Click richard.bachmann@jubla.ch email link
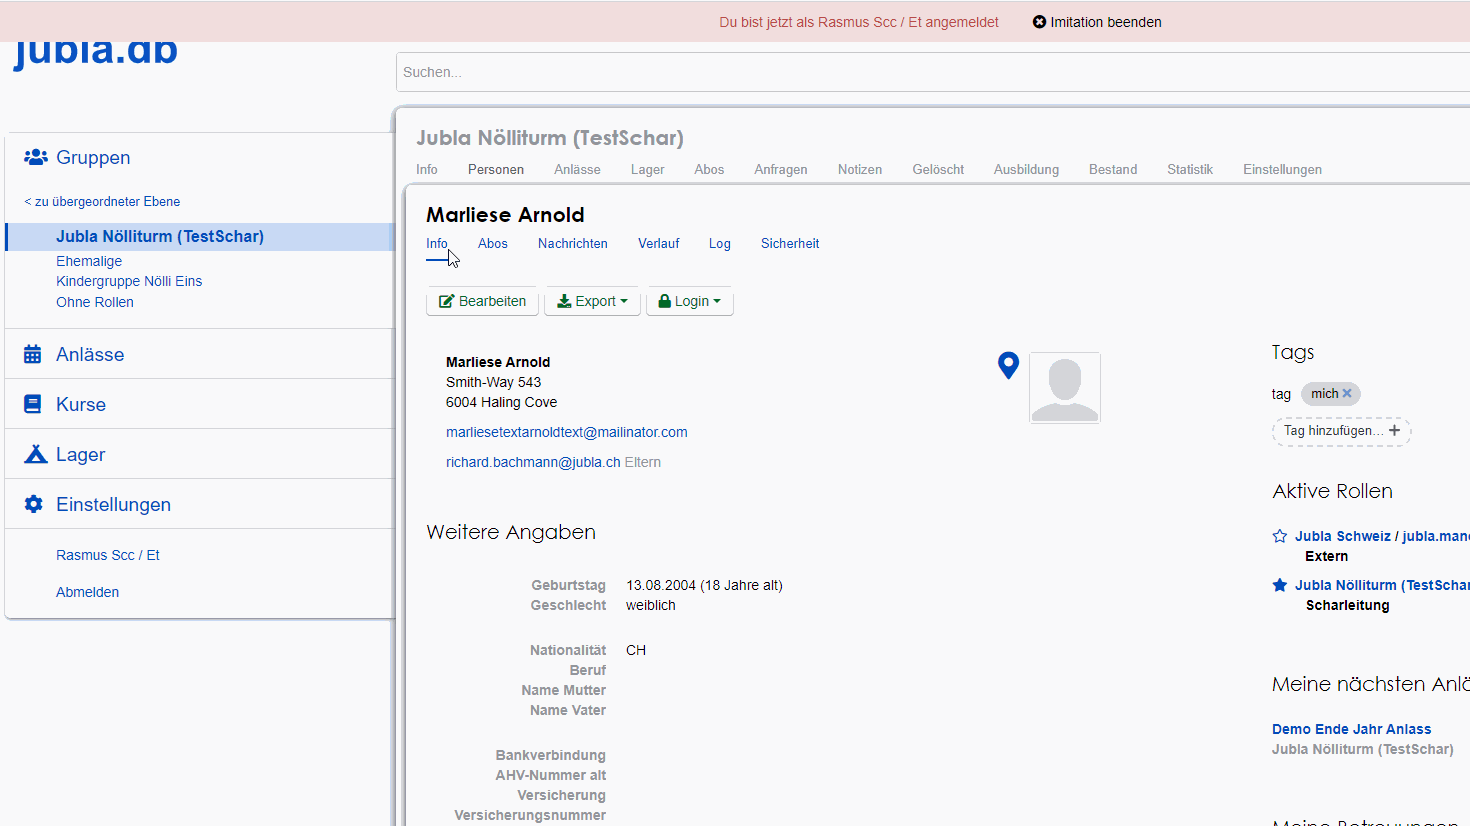This screenshot has width=1470, height=826. (533, 462)
